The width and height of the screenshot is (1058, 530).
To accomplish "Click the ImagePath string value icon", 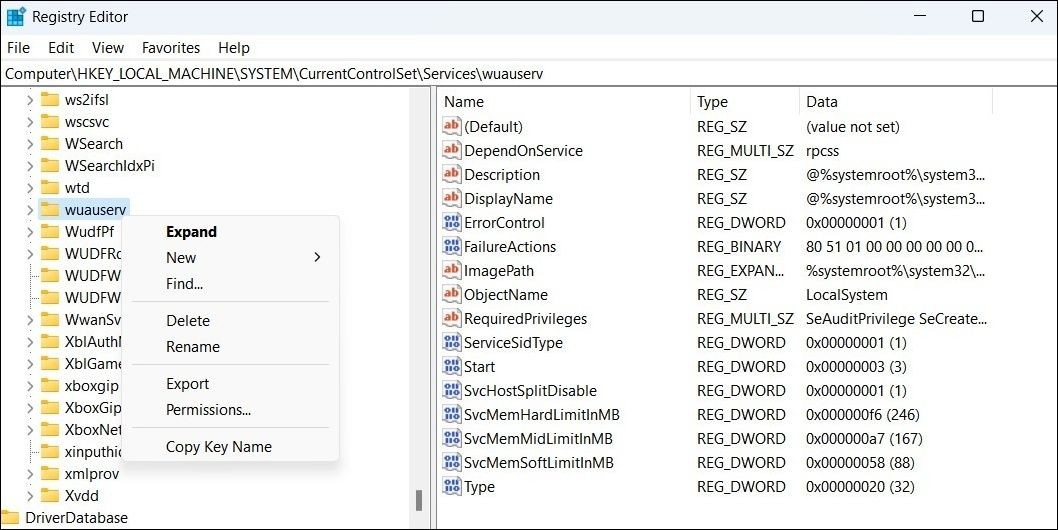I will coord(451,270).
